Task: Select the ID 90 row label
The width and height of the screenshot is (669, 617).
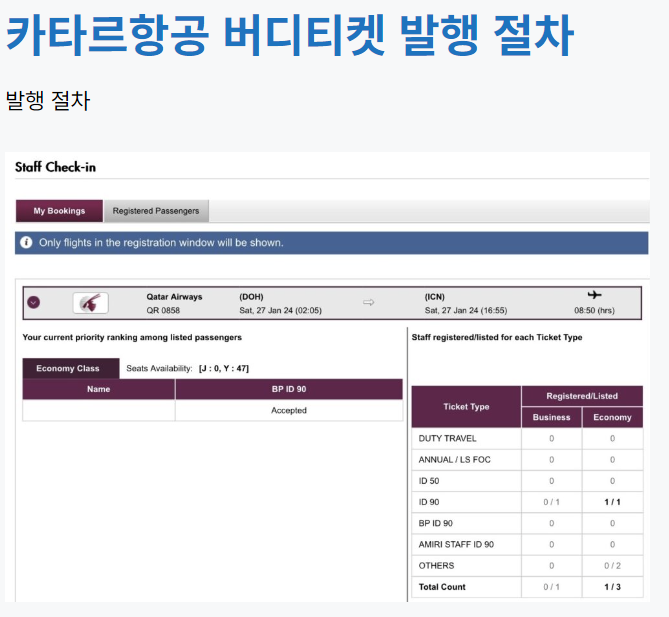Action: (x=429, y=502)
